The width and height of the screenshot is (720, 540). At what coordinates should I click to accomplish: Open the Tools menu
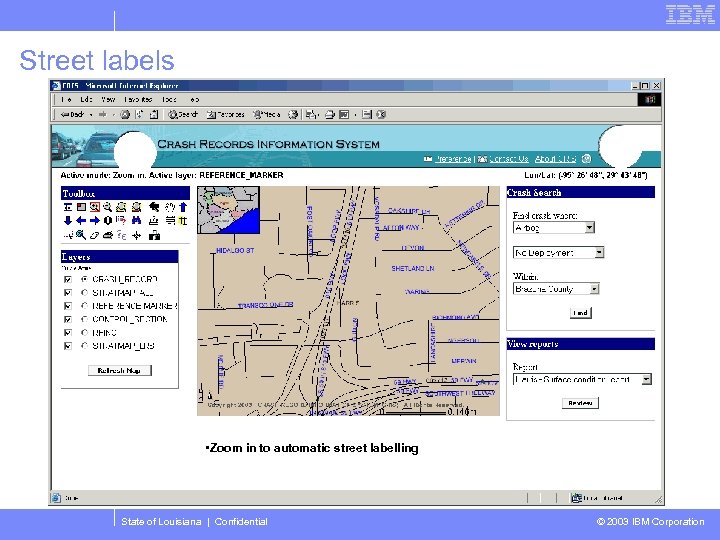click(169, 99)
